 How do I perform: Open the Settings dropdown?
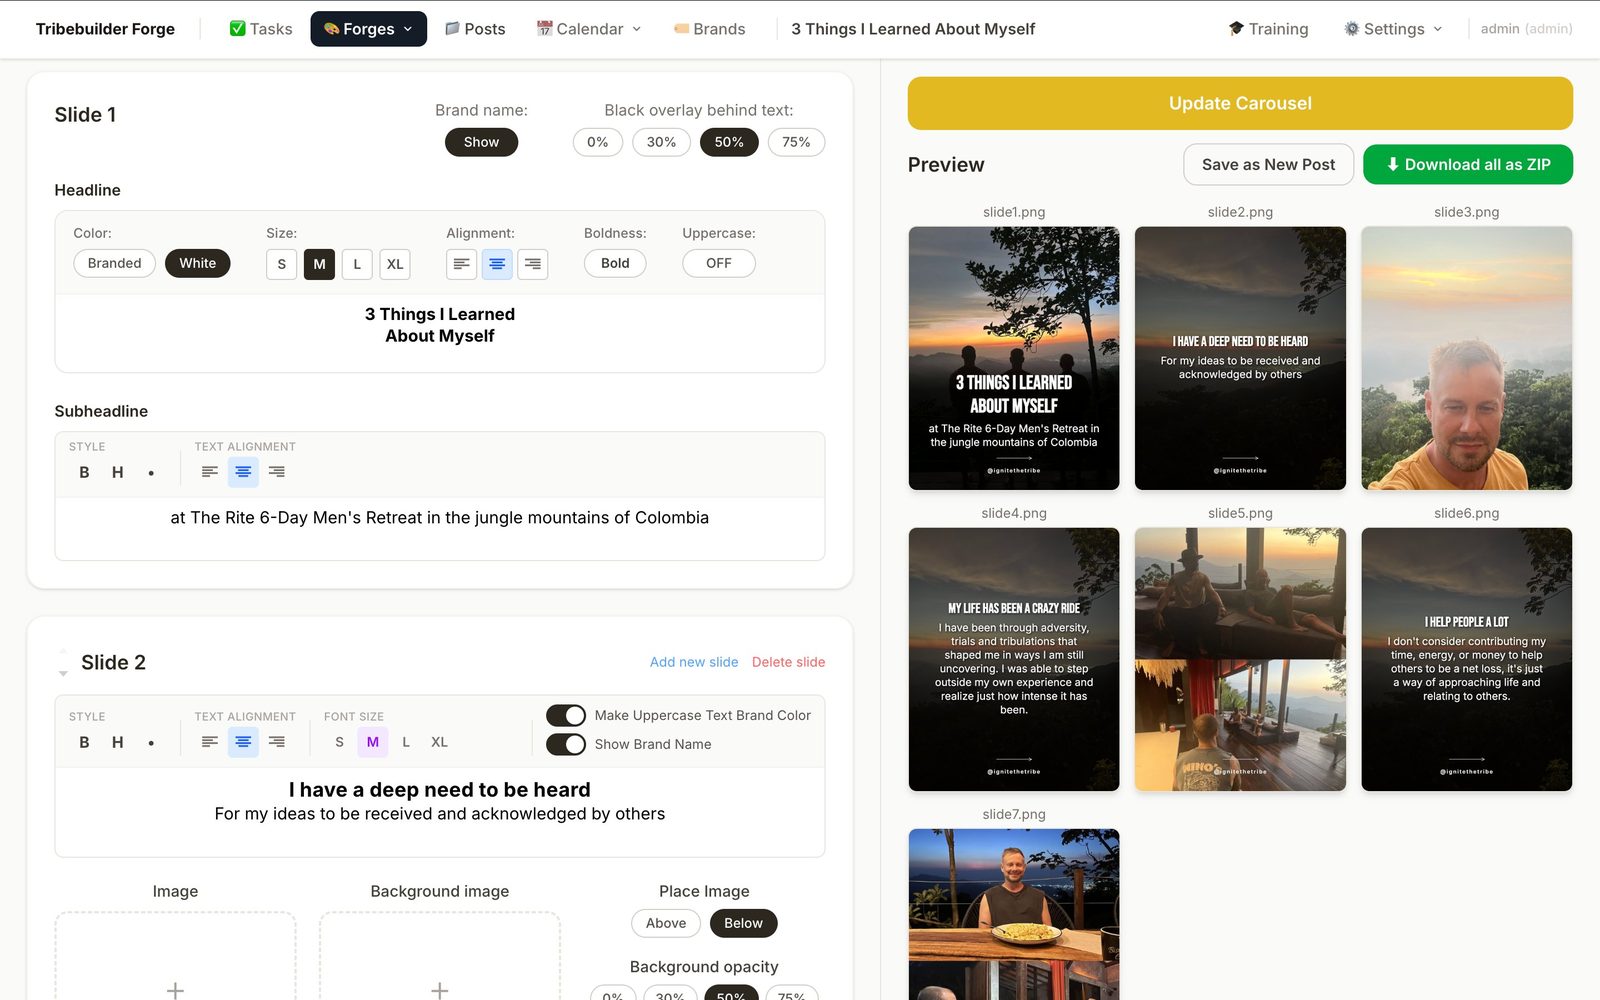pyautogui.click(x=1393, y=29)
